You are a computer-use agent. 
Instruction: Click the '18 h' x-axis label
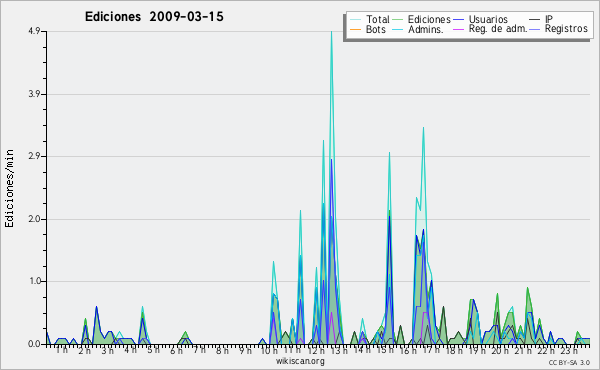[x=454, y=350]
